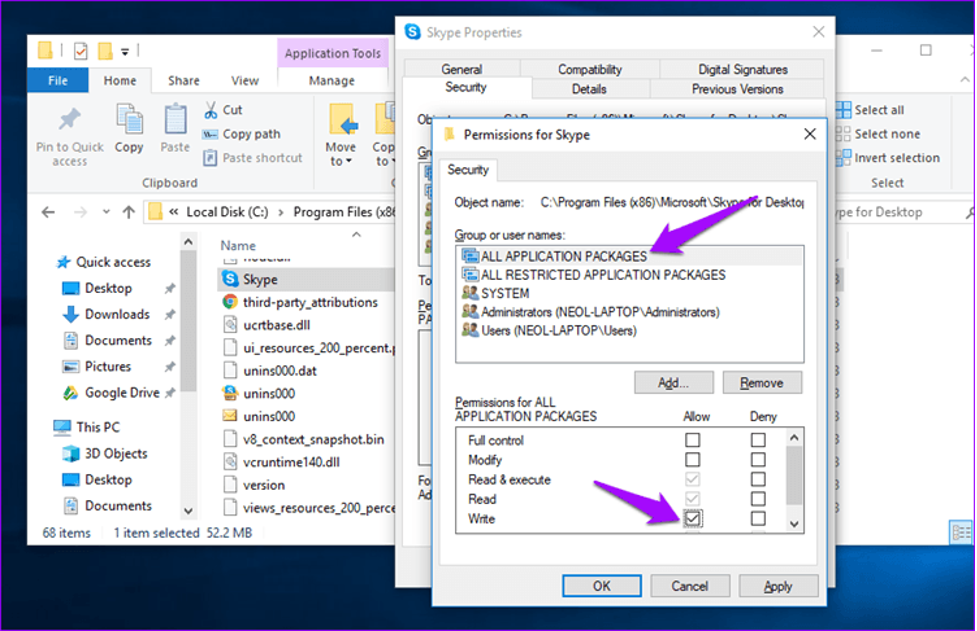
Task: Click Pin to Quick access icon
Action: (x=69, y=119)
